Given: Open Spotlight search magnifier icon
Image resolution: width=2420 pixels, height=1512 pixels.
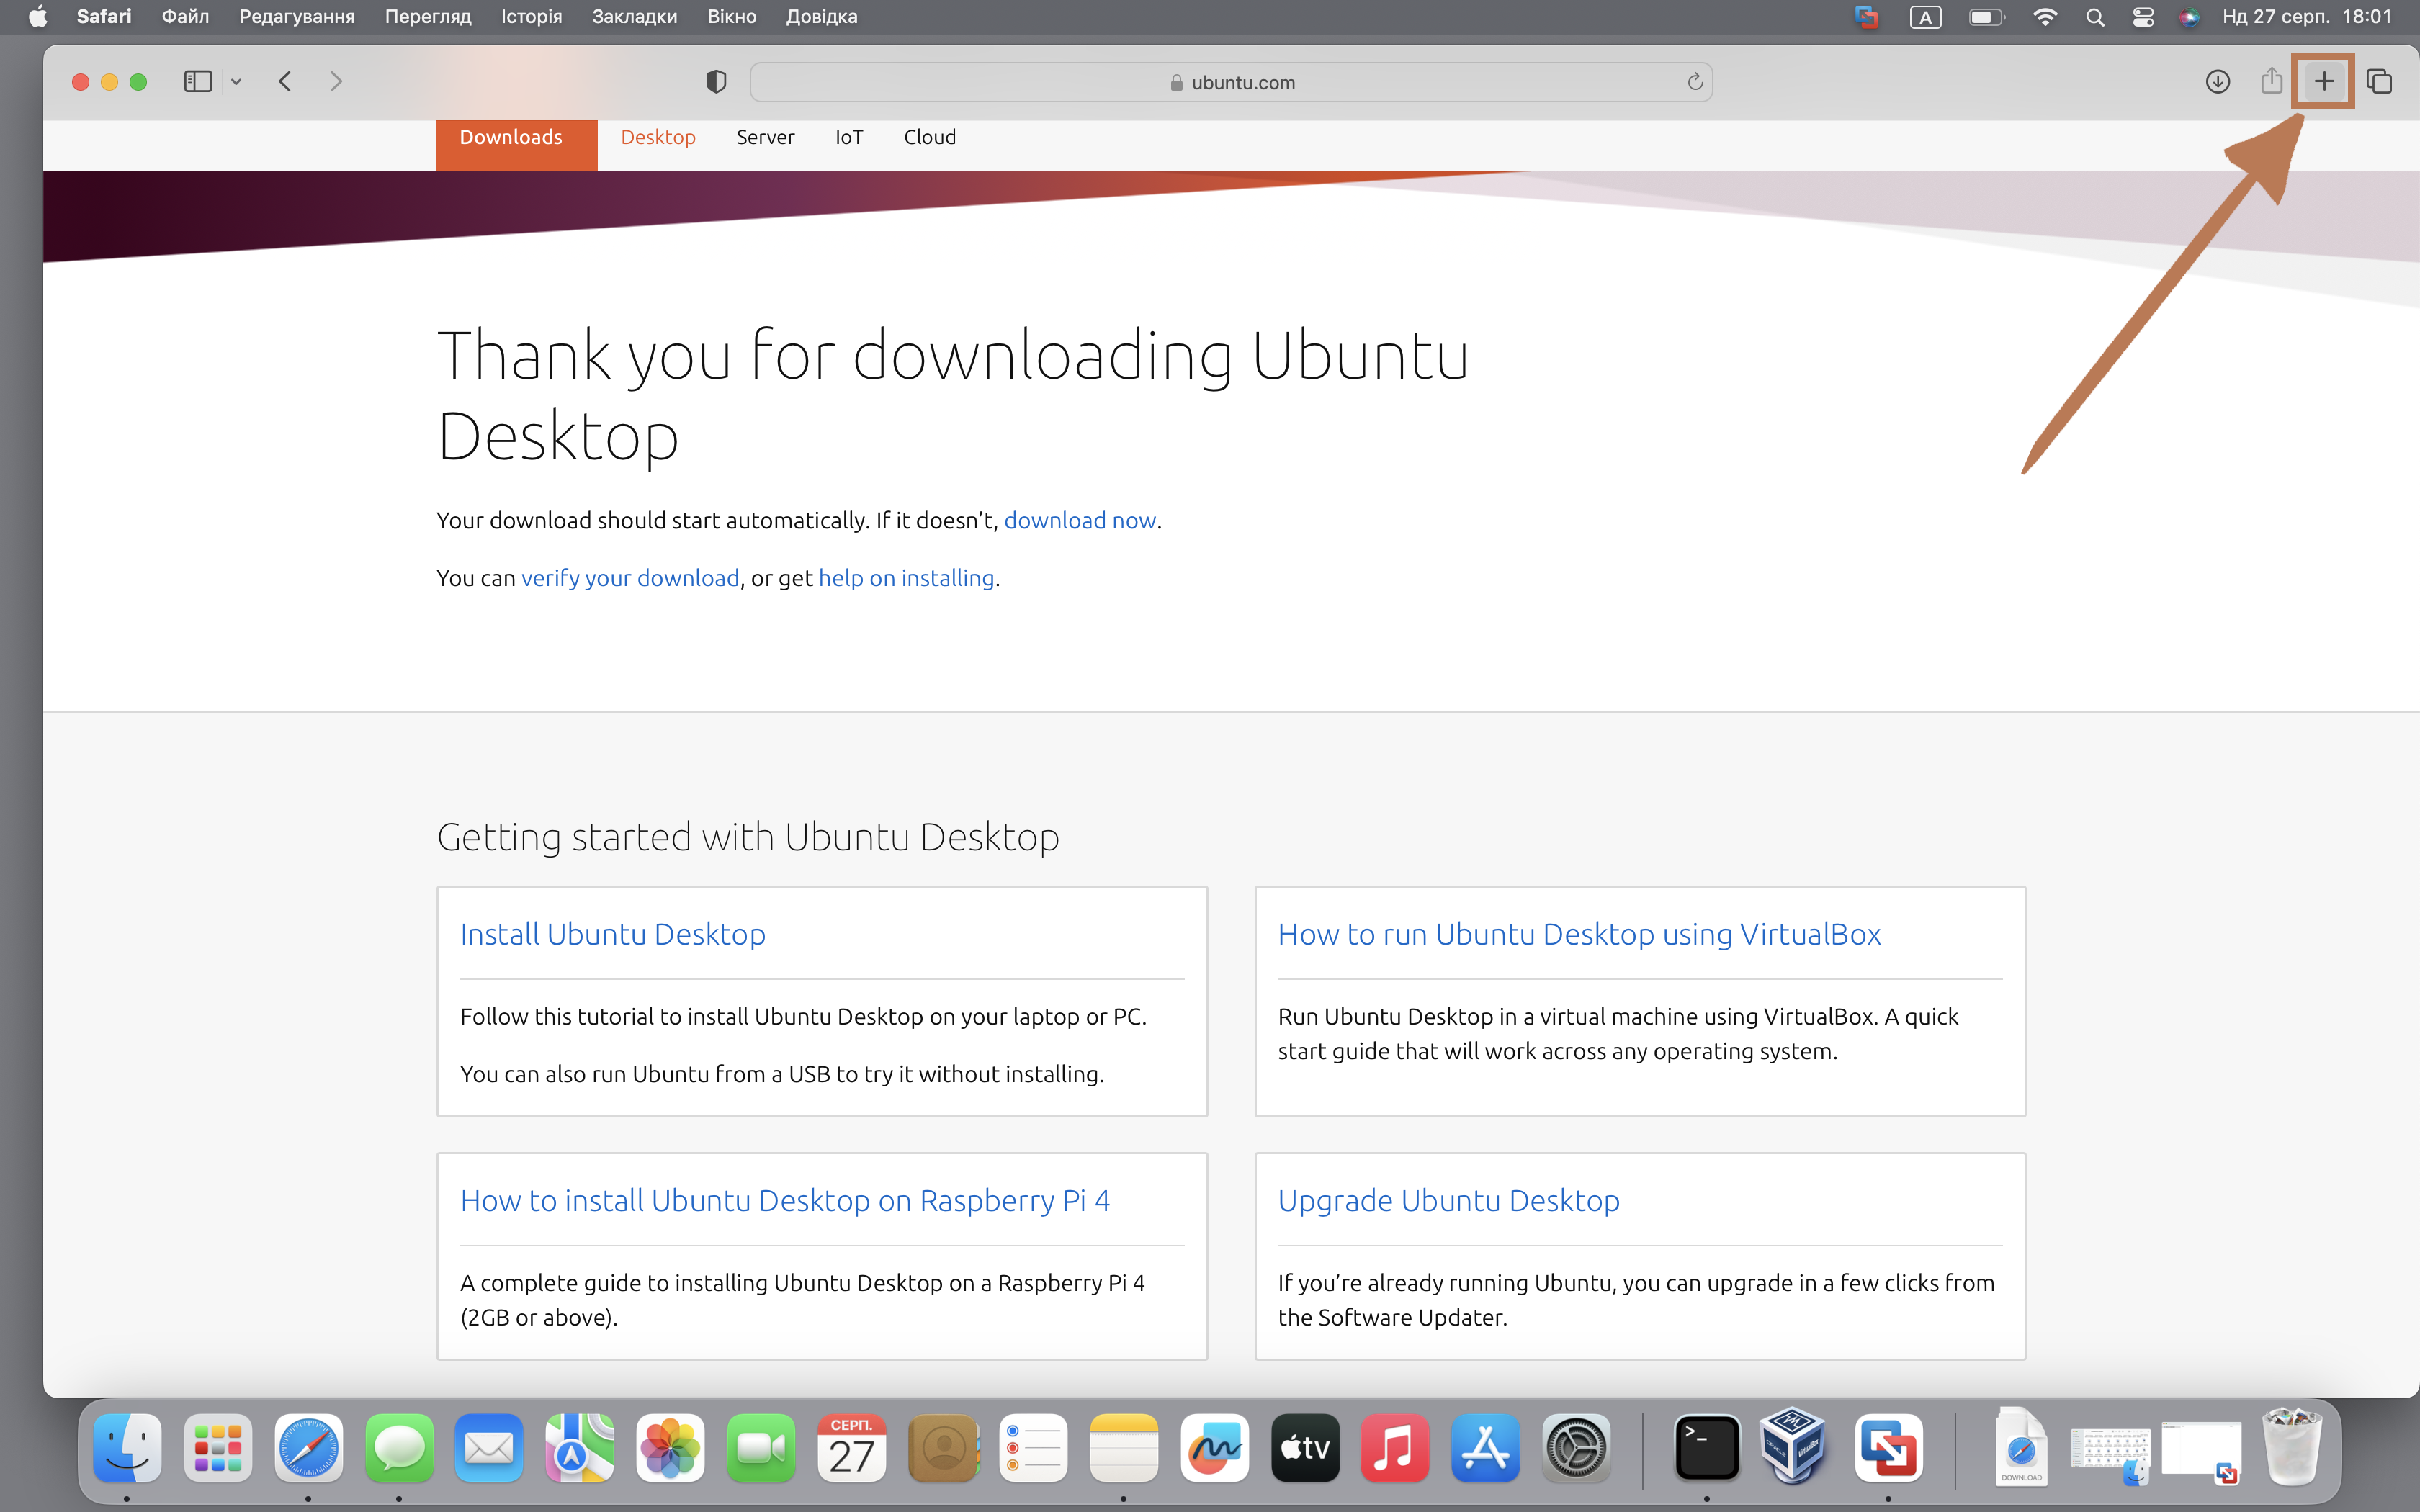Looking at the screenshot, I should tap(2095, 17).
